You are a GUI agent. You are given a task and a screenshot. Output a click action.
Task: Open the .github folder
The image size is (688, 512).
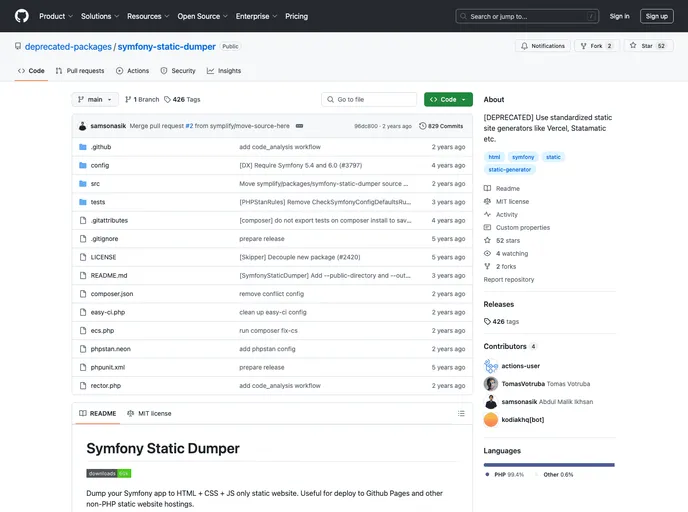point(101,147)
